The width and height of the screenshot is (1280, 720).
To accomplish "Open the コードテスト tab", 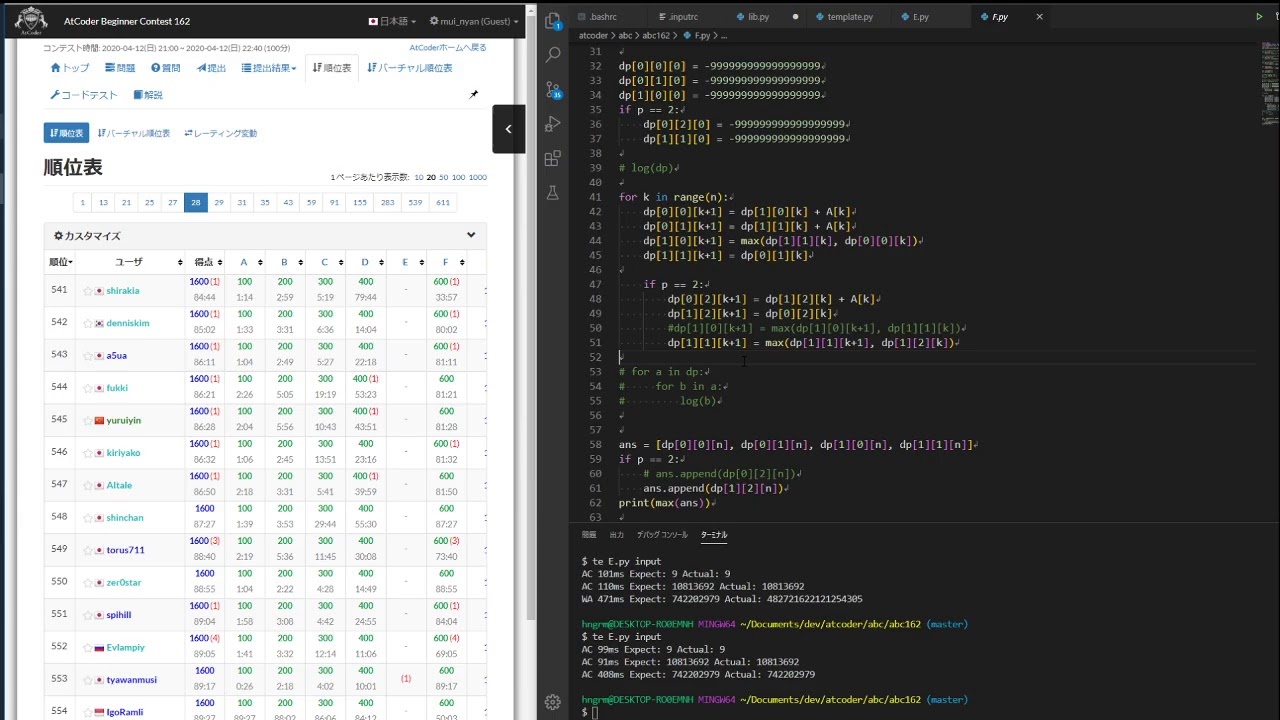I will (x=83, y=95).
